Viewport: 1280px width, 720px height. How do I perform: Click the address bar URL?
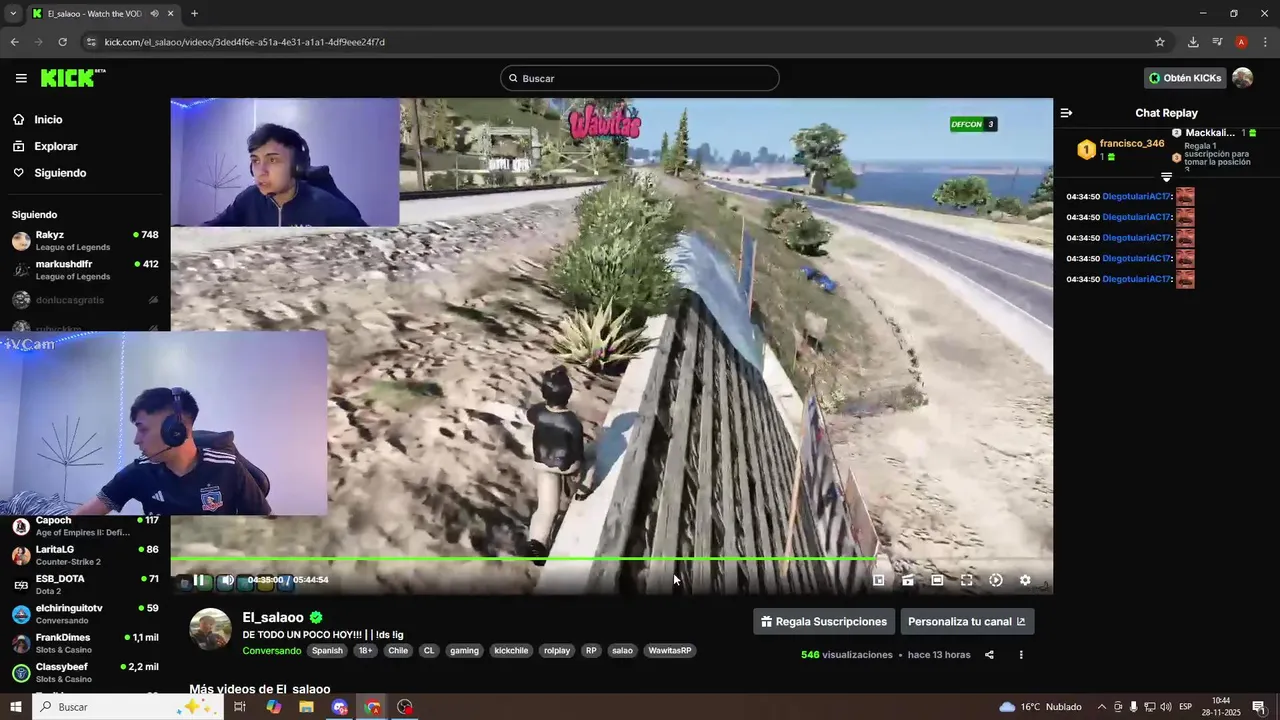[245, 42]
